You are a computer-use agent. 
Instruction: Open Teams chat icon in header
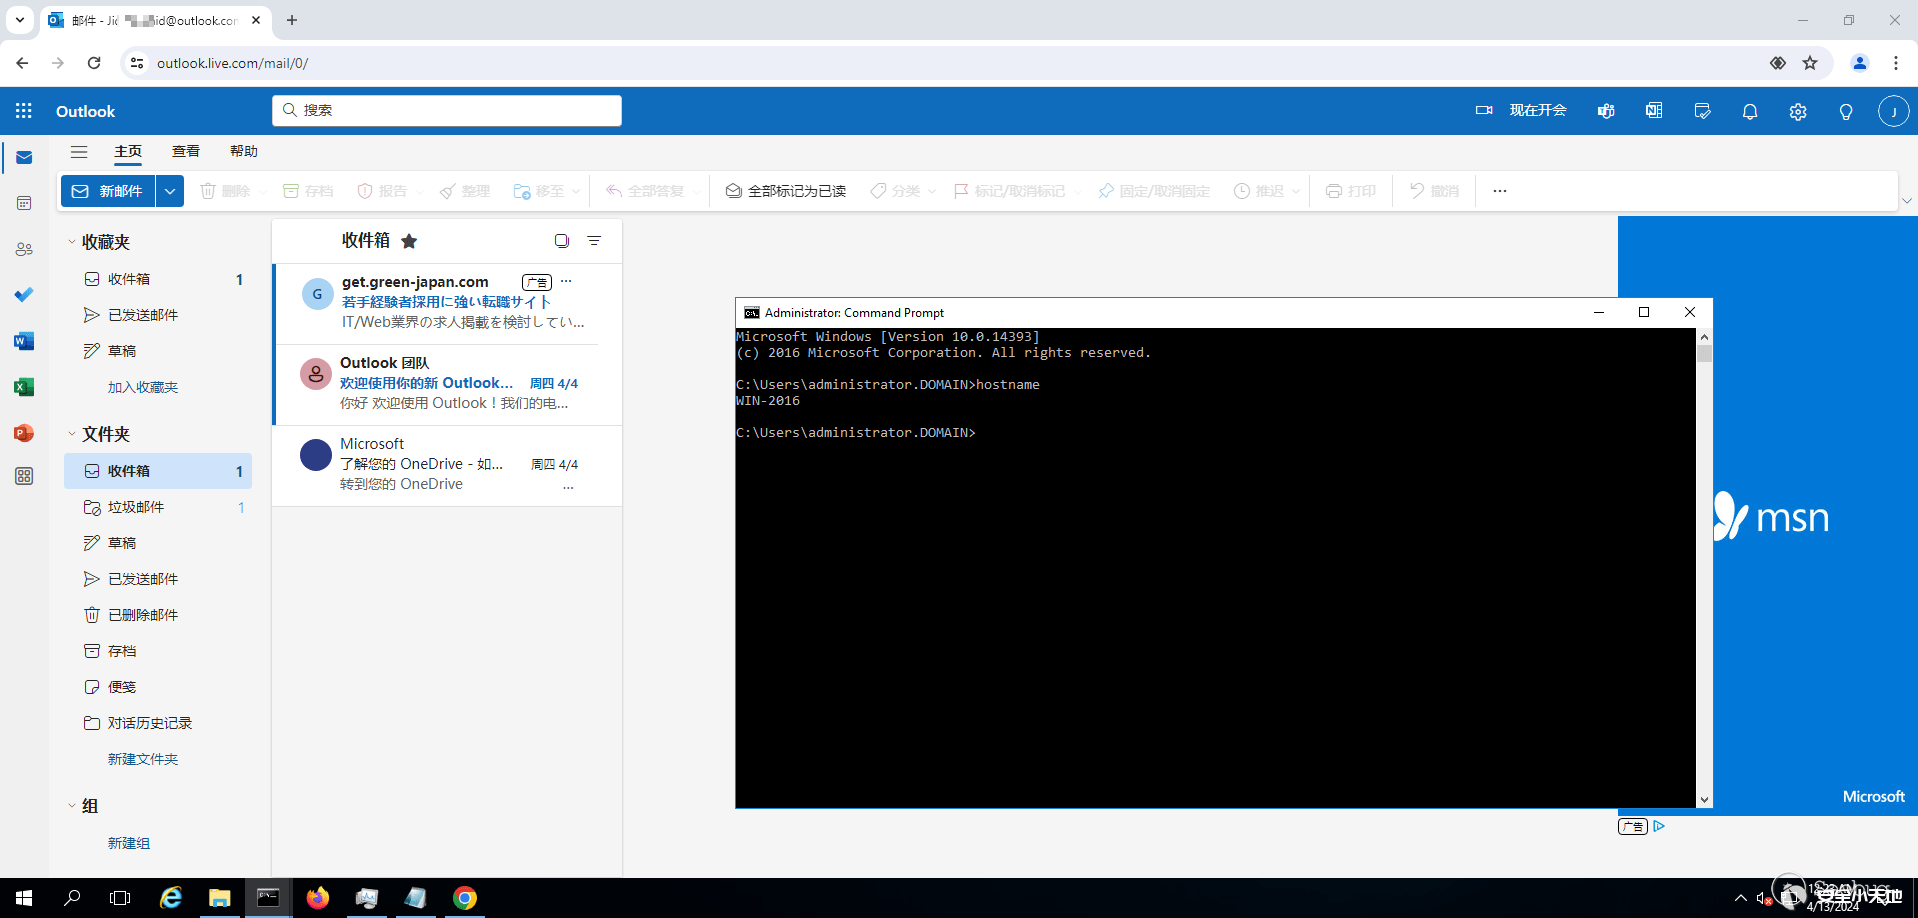coord(1606,111)
